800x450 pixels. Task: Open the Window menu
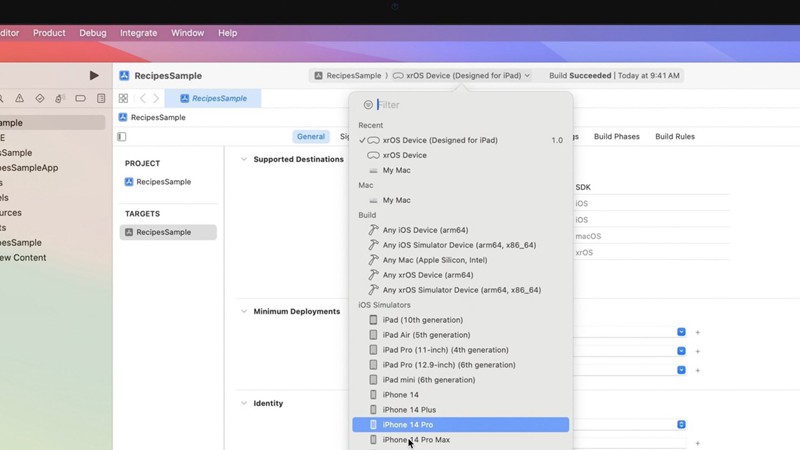(187, 33)
